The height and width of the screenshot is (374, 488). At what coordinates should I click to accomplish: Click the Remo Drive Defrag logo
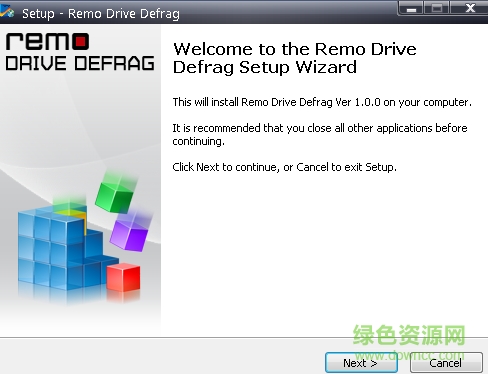coord(80,51)
